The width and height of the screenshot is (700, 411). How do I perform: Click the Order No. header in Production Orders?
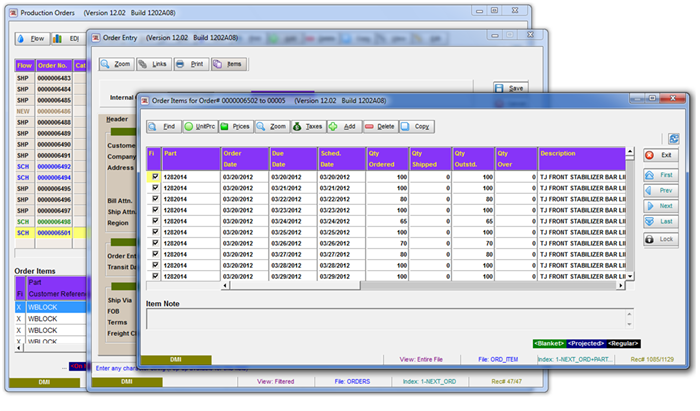(x=54, y=66)
